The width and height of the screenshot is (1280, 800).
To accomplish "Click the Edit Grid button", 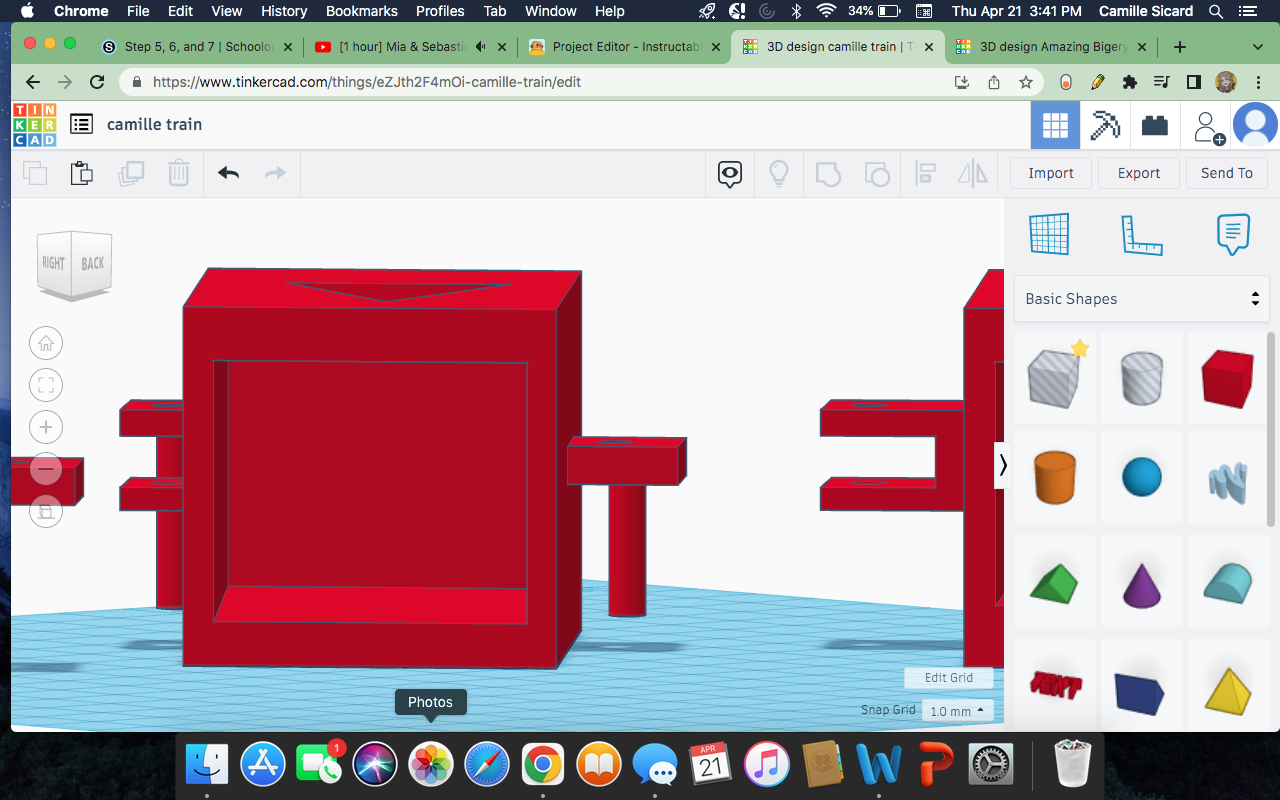I will click(x=949, y=677).
